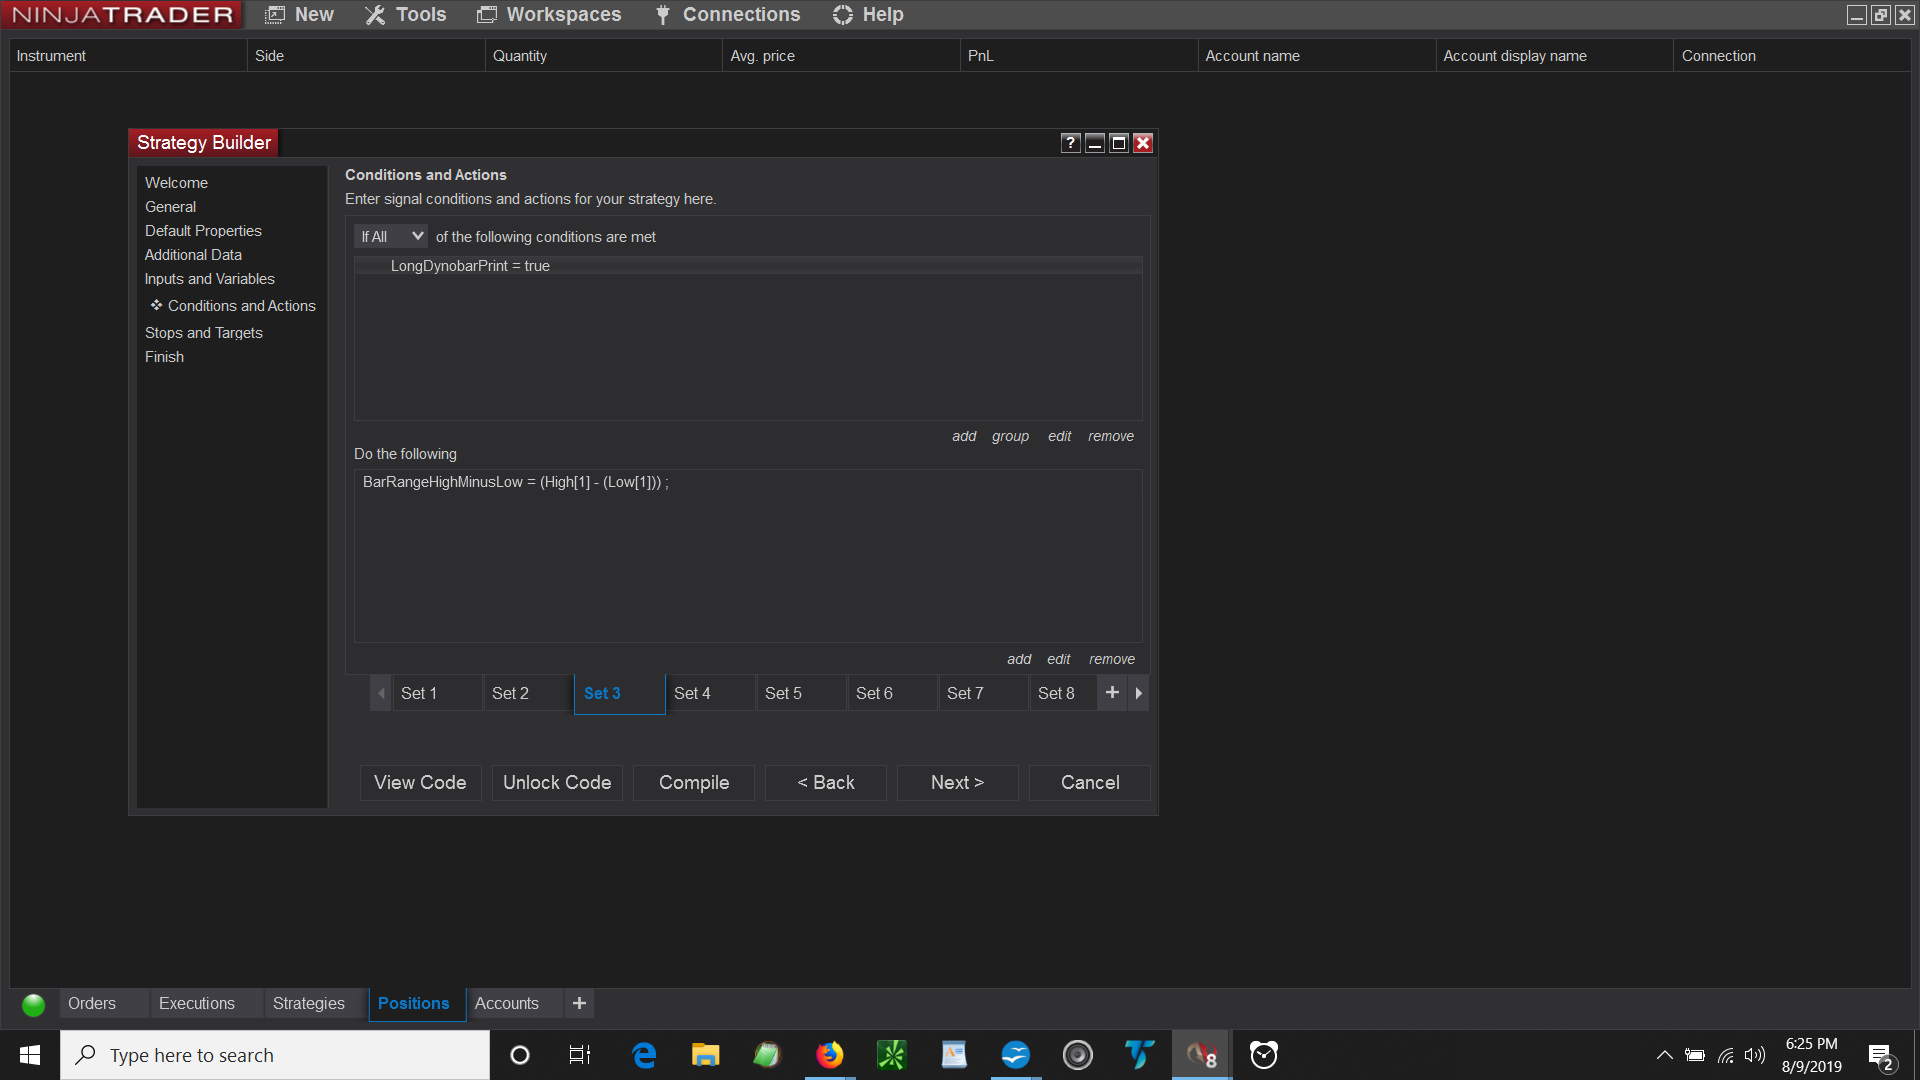Click the group link under conditions
Screen dimensions: 1920x1080
point(1010,436)
